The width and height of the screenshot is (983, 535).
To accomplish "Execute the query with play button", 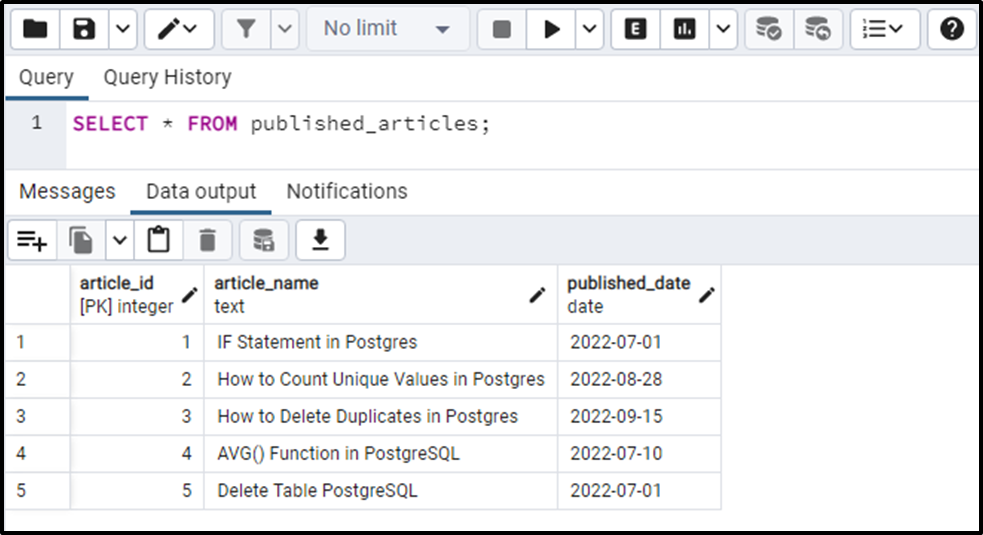I will [551, 29].
